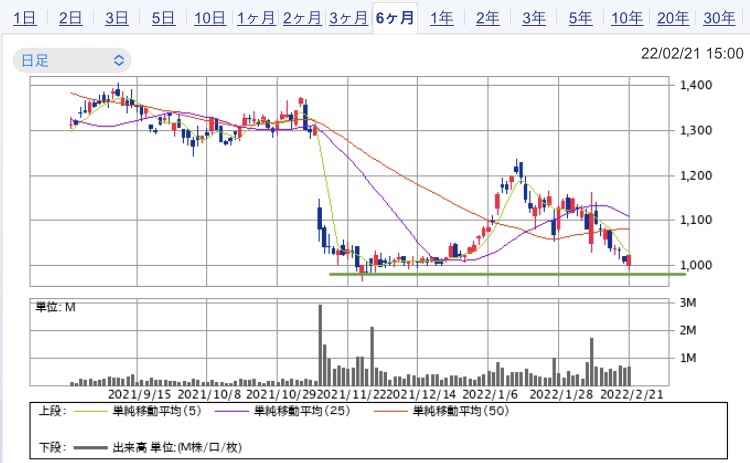Click the active 6ヶ月 tab
The image size is (750, 463).
395,18
